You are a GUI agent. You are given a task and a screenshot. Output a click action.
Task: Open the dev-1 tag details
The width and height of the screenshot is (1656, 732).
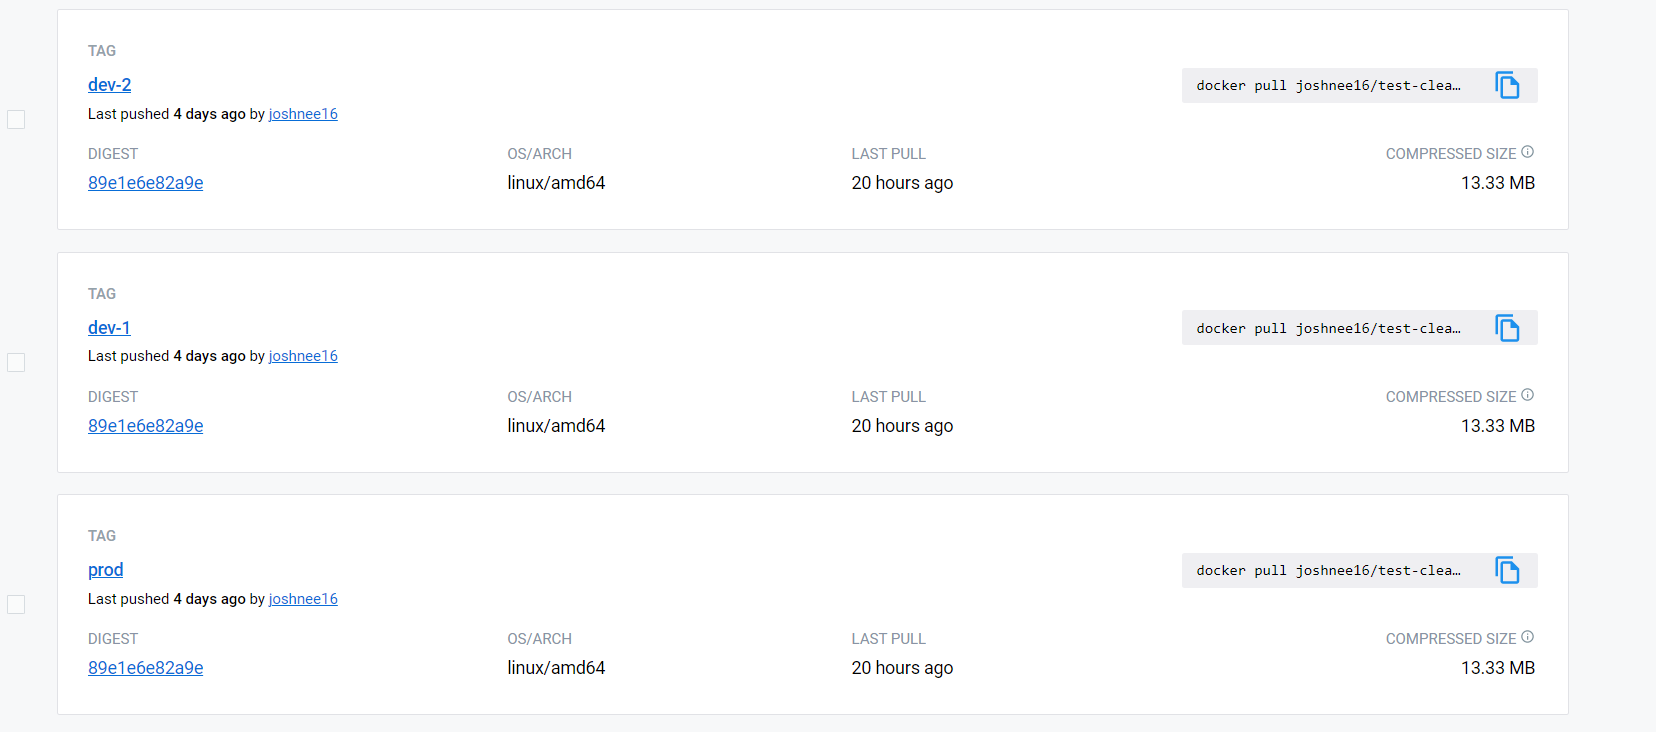(x=109, y=327)
